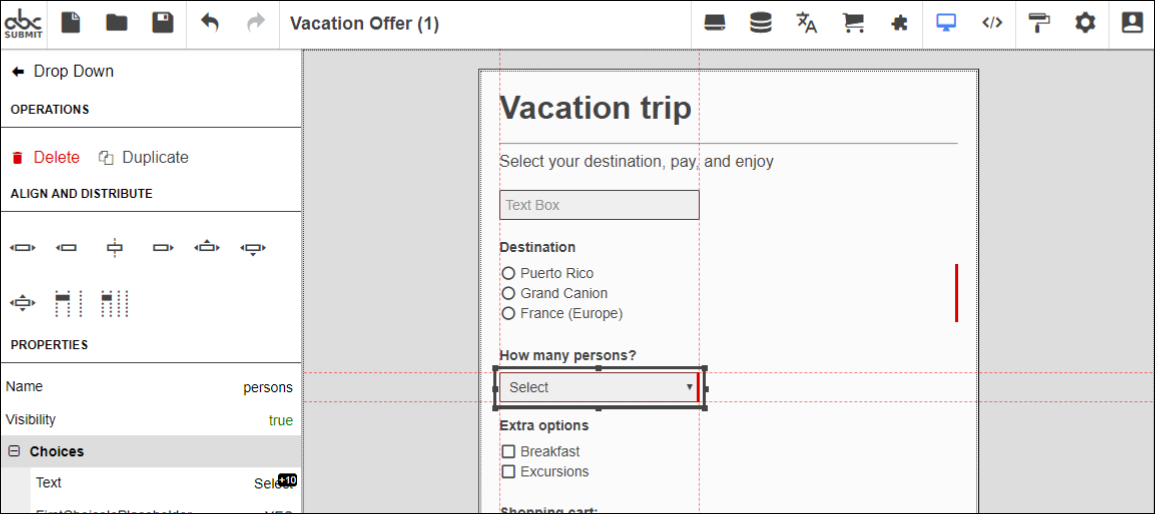View the code embed icon
The image size is (1155, 514).
pos(992,24)
